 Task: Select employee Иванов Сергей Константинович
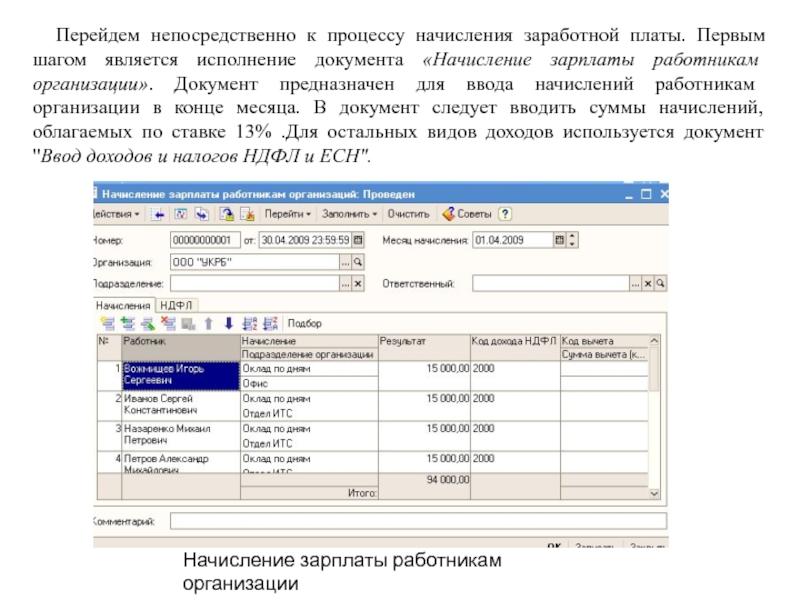(x=181, y=405)
